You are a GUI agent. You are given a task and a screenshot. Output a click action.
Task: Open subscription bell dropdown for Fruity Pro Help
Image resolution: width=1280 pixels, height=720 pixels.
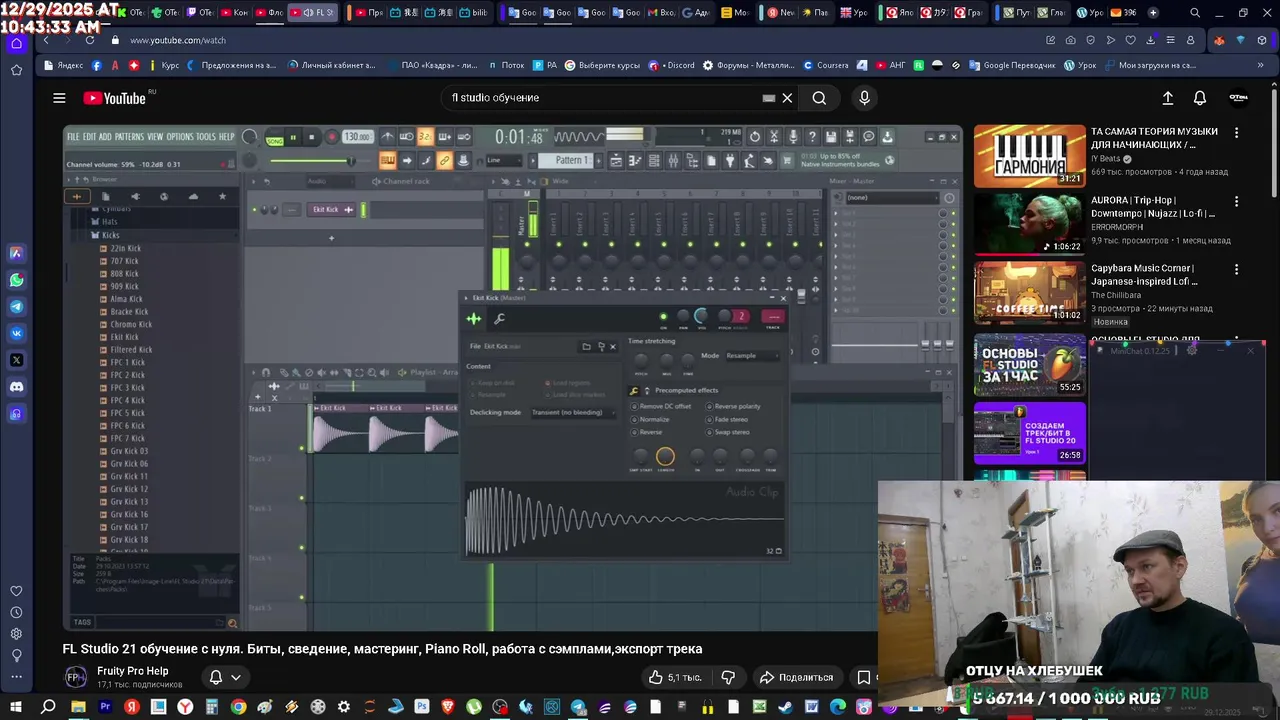pyautogui.click(x=225, y=677)
